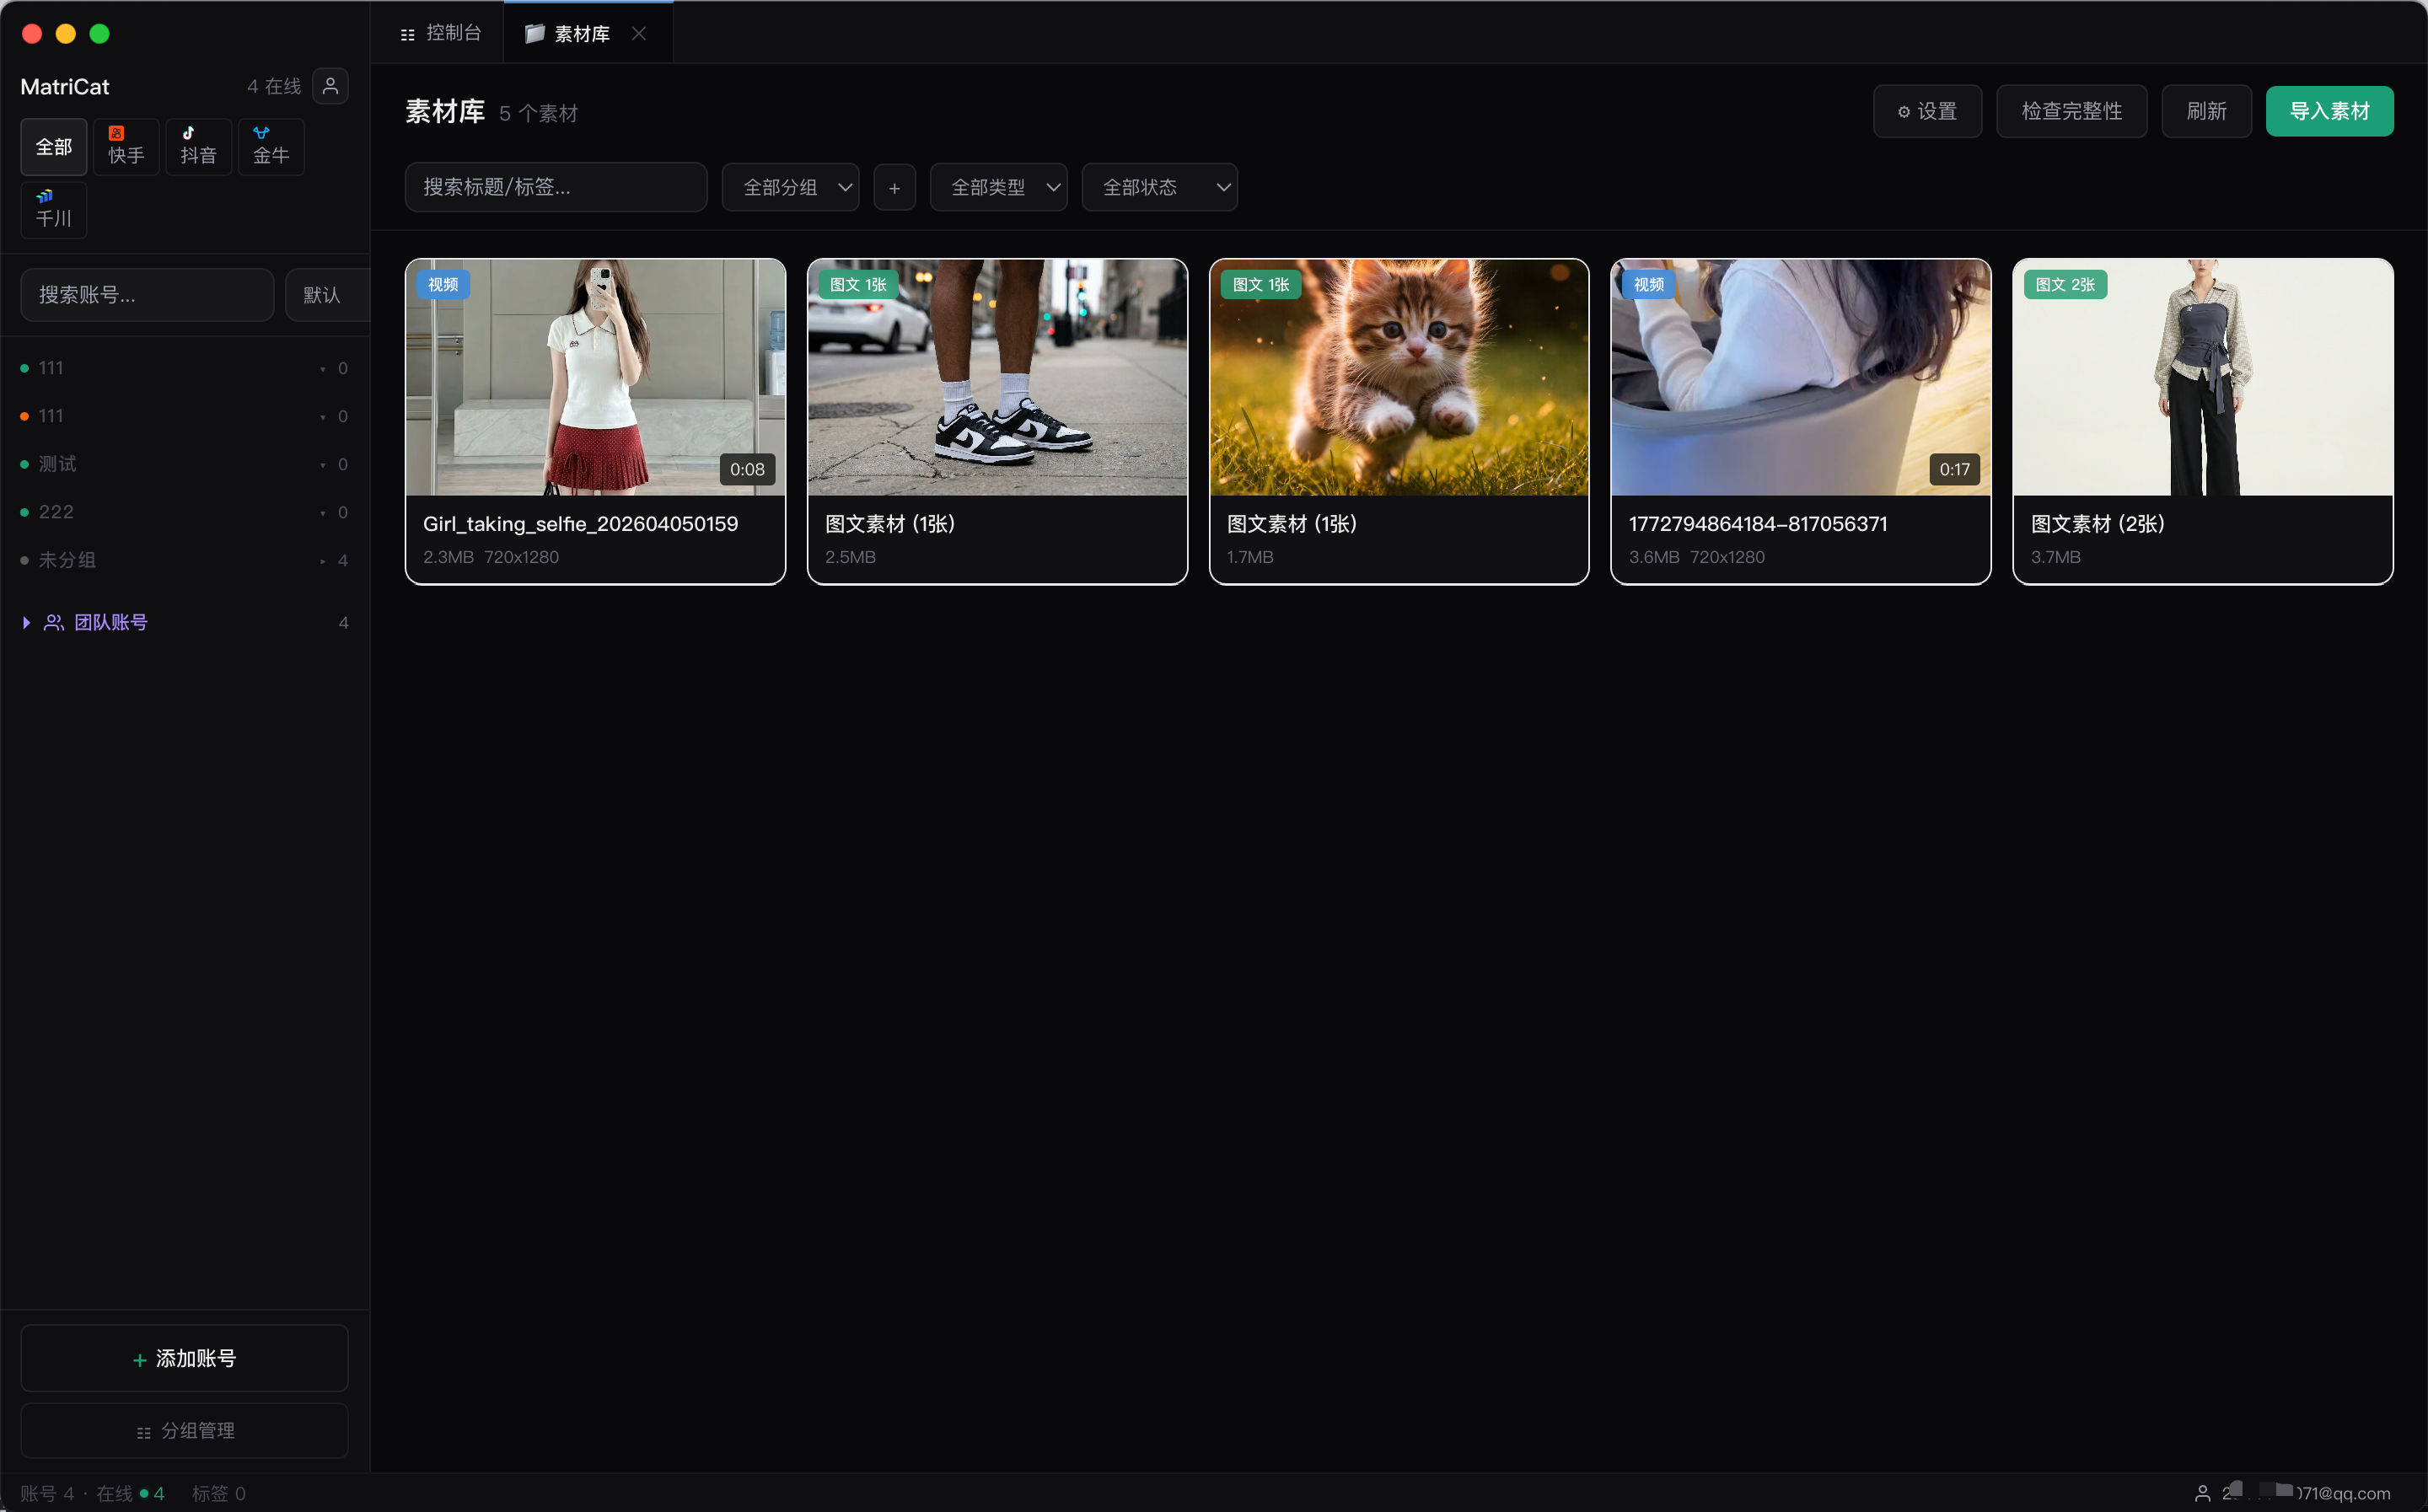This screenshot has height=1512, width=2428.
Task: Filter accounts by 千川 platform
Action: click(x=53, y=209)
